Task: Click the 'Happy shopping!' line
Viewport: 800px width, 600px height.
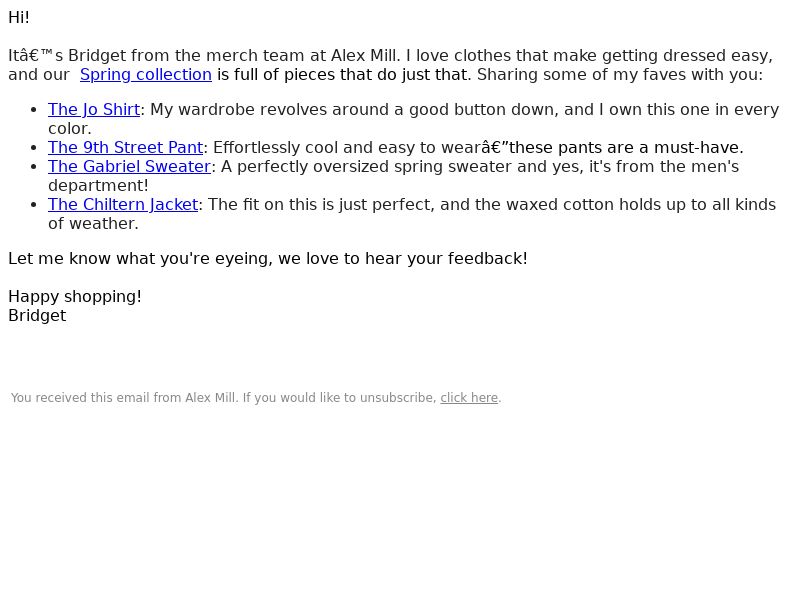Action: tap(75, 296)
